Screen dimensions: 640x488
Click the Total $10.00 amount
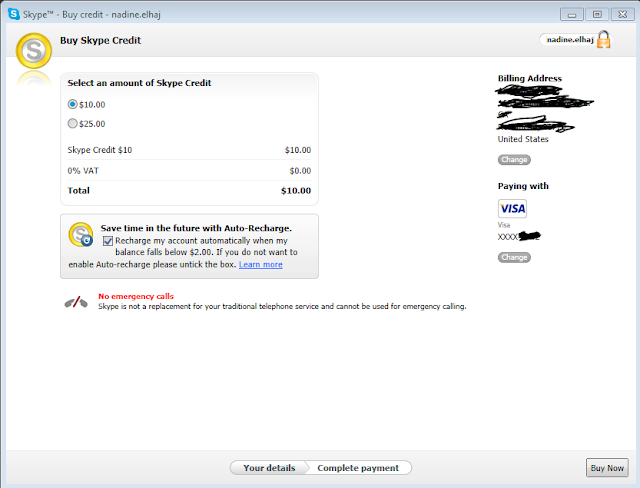pyautogui.click(x=296, y=191)
